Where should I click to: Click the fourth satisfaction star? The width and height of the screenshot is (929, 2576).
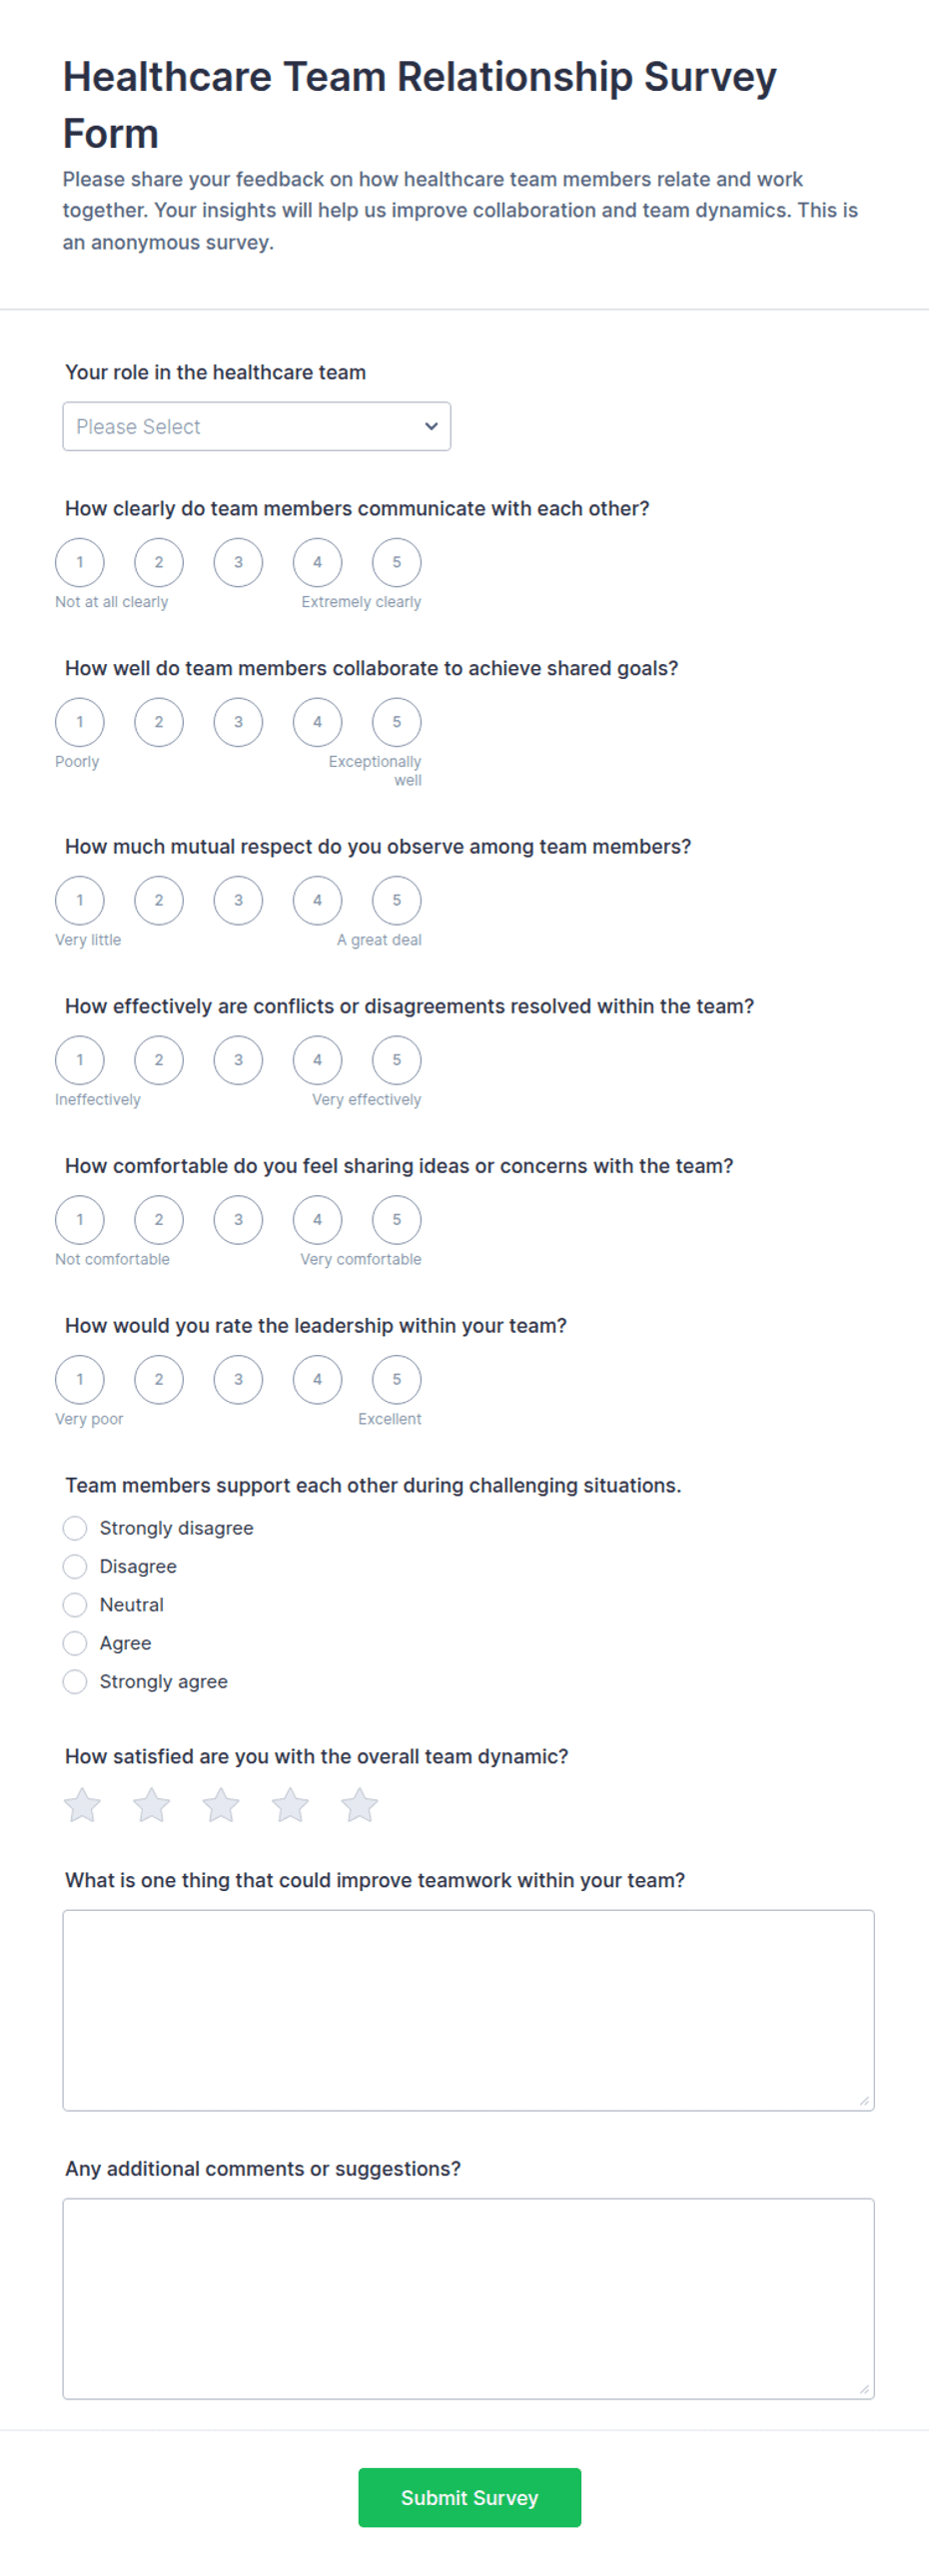[x=290, y=1805]
